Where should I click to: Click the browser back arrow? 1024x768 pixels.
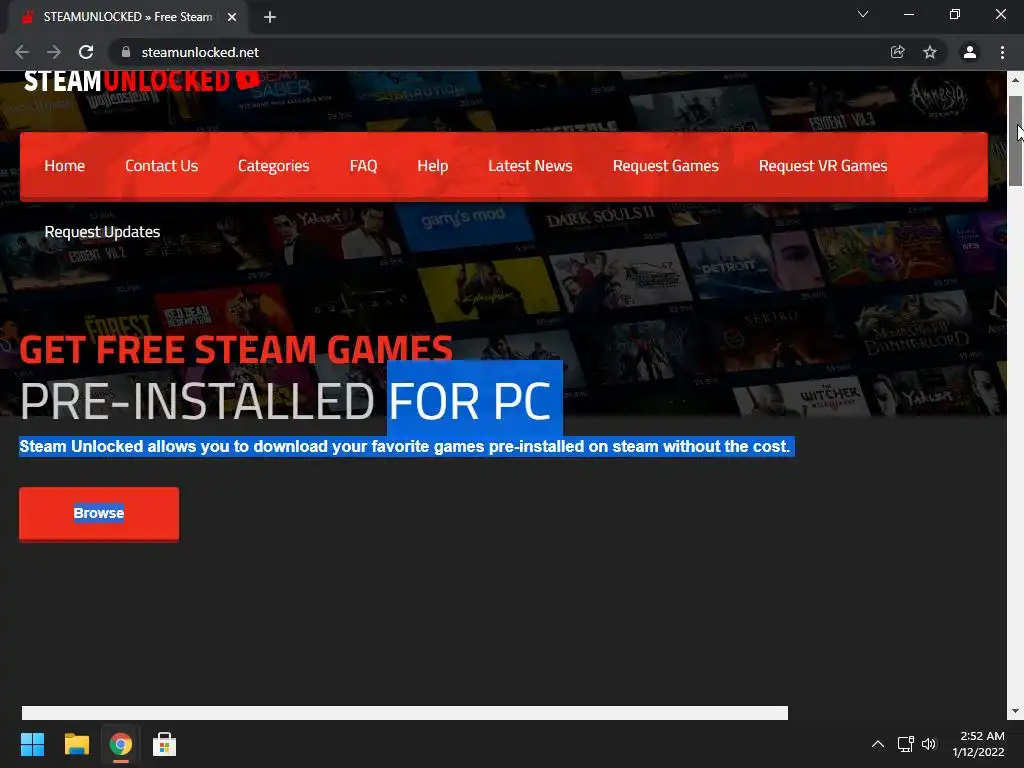[22, 52]
